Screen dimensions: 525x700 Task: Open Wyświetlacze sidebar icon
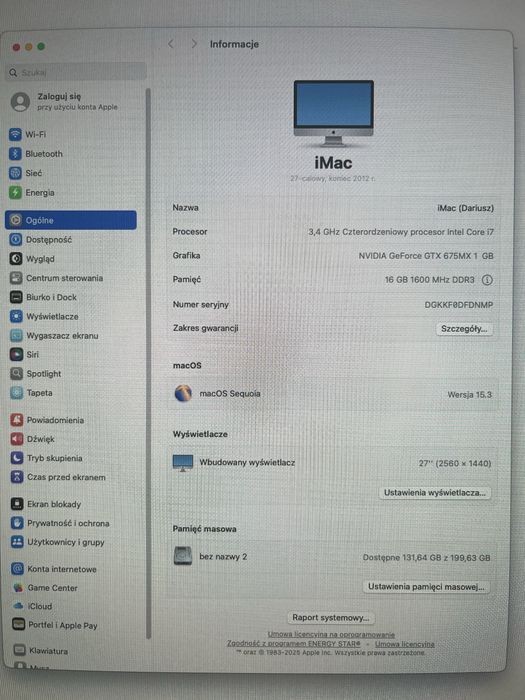16,316
